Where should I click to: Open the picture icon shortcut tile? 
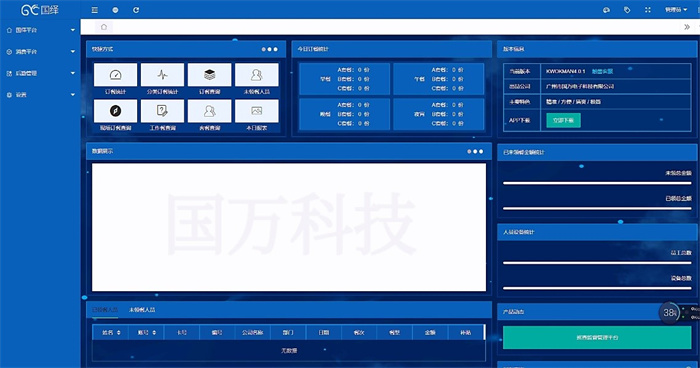pyautogui.click(x=257, y=111)
